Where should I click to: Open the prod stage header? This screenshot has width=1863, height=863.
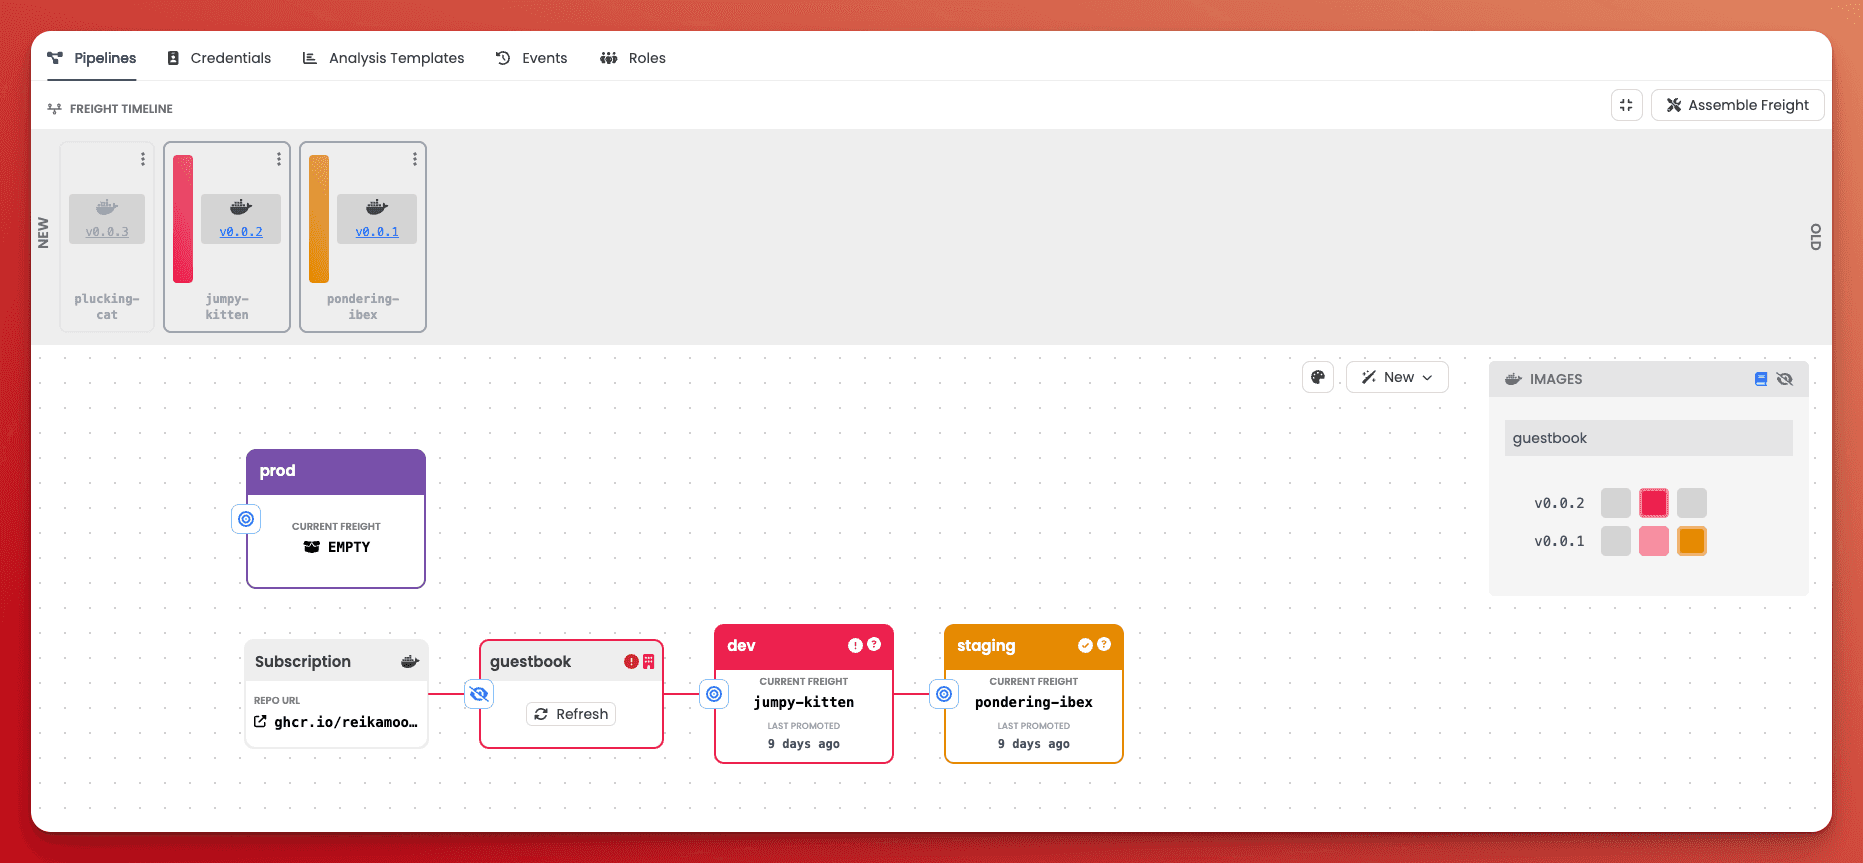336,471
